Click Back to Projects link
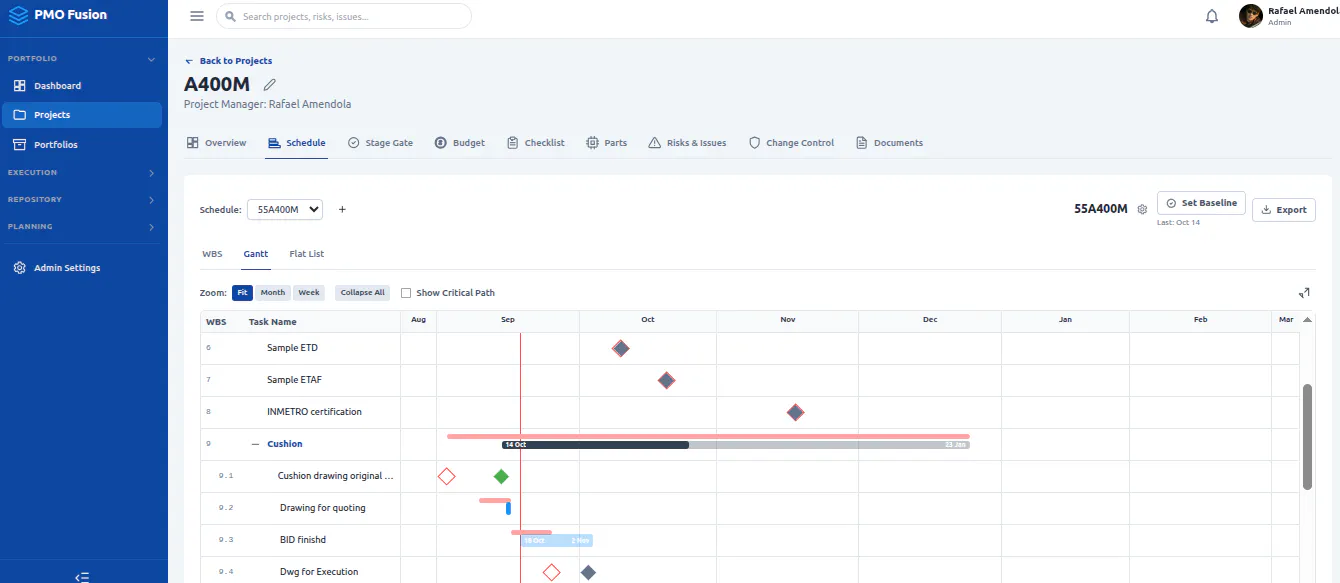The image size is (1340, 583). (229, 61)
